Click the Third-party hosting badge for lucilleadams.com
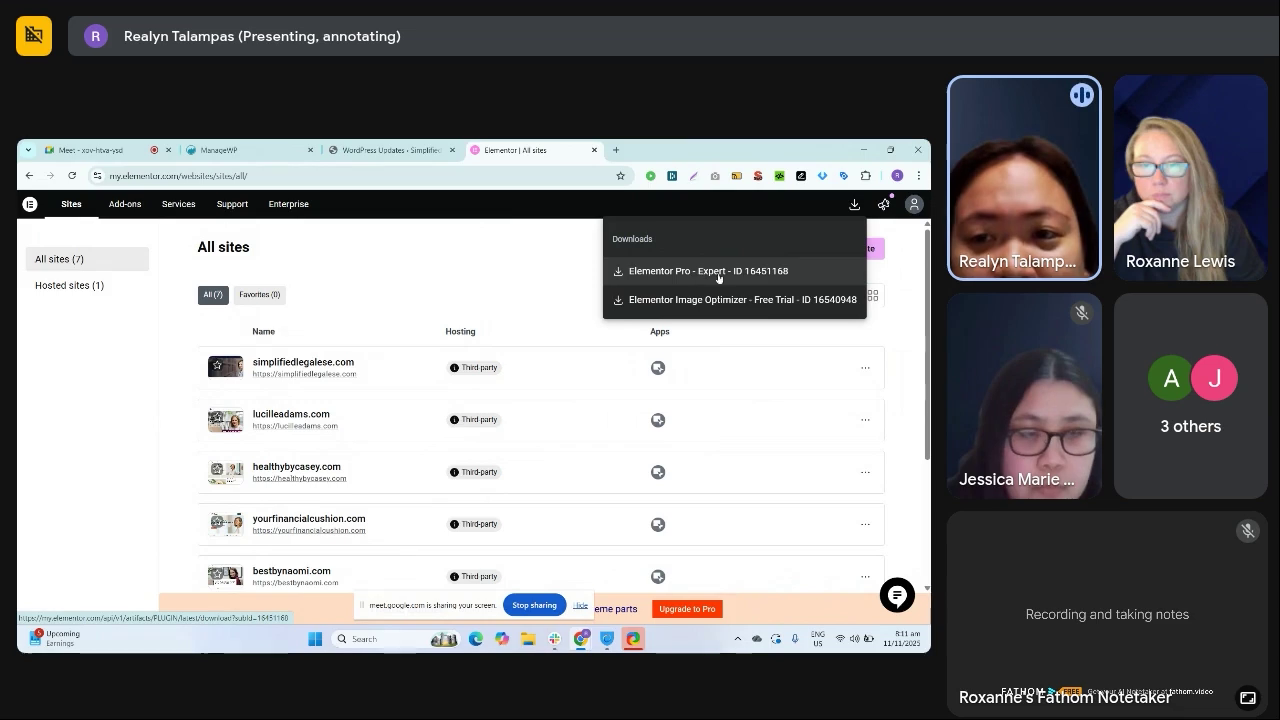This screenshot has width=1280, height=720. 474,420
